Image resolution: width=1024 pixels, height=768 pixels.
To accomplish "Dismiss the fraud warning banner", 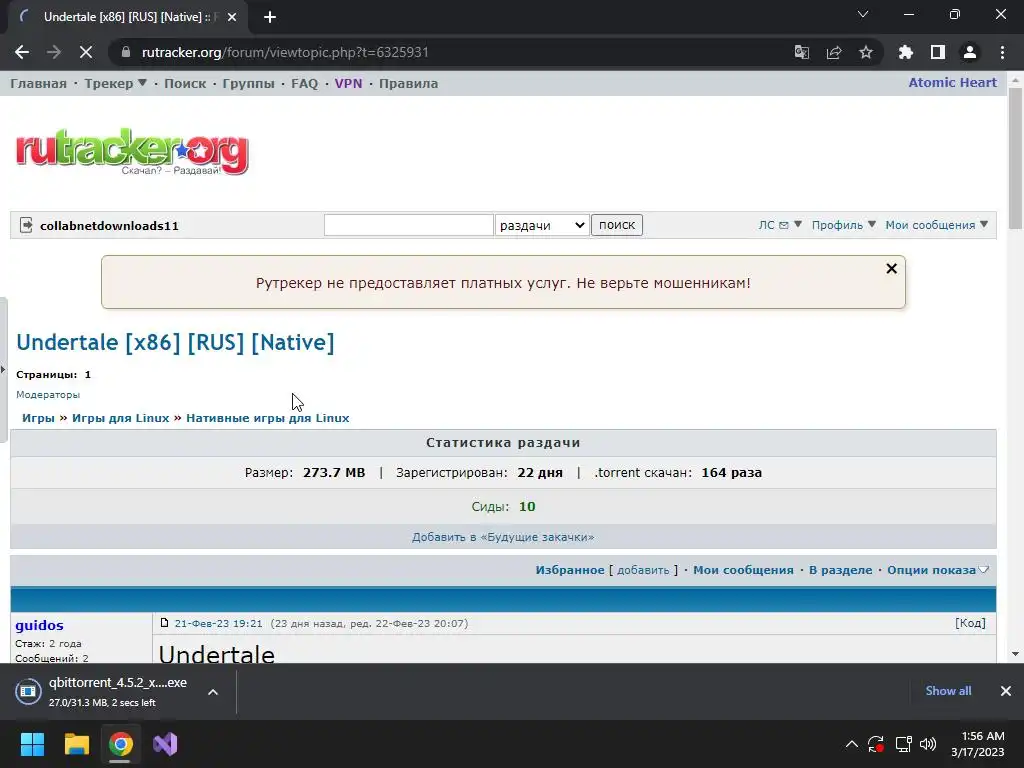I will tap(891, 268).
